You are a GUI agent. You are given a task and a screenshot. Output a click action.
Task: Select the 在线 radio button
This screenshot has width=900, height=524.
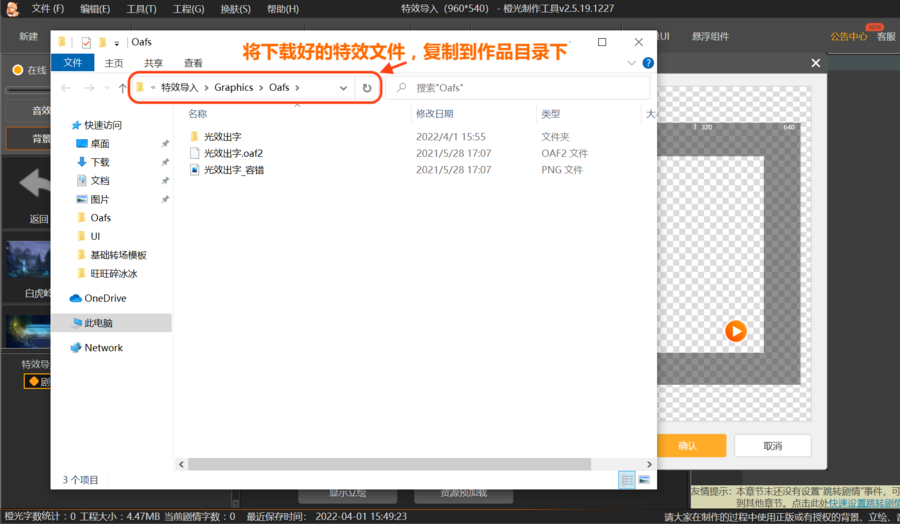pos(17,70)
